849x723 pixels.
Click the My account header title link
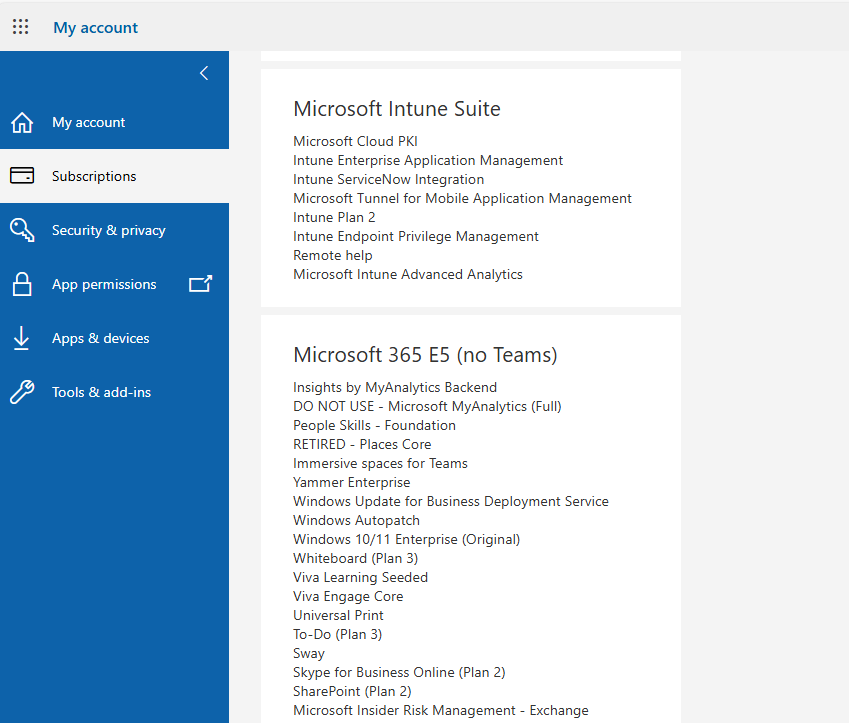[95, 28]
